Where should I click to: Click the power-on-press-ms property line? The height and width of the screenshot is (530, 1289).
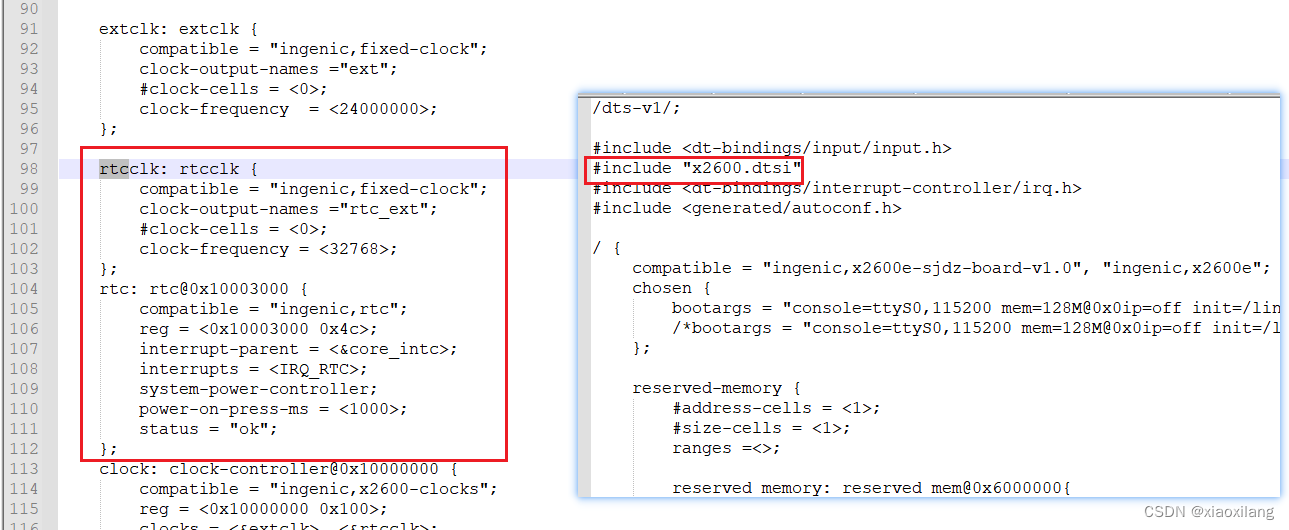click(274, 409)
